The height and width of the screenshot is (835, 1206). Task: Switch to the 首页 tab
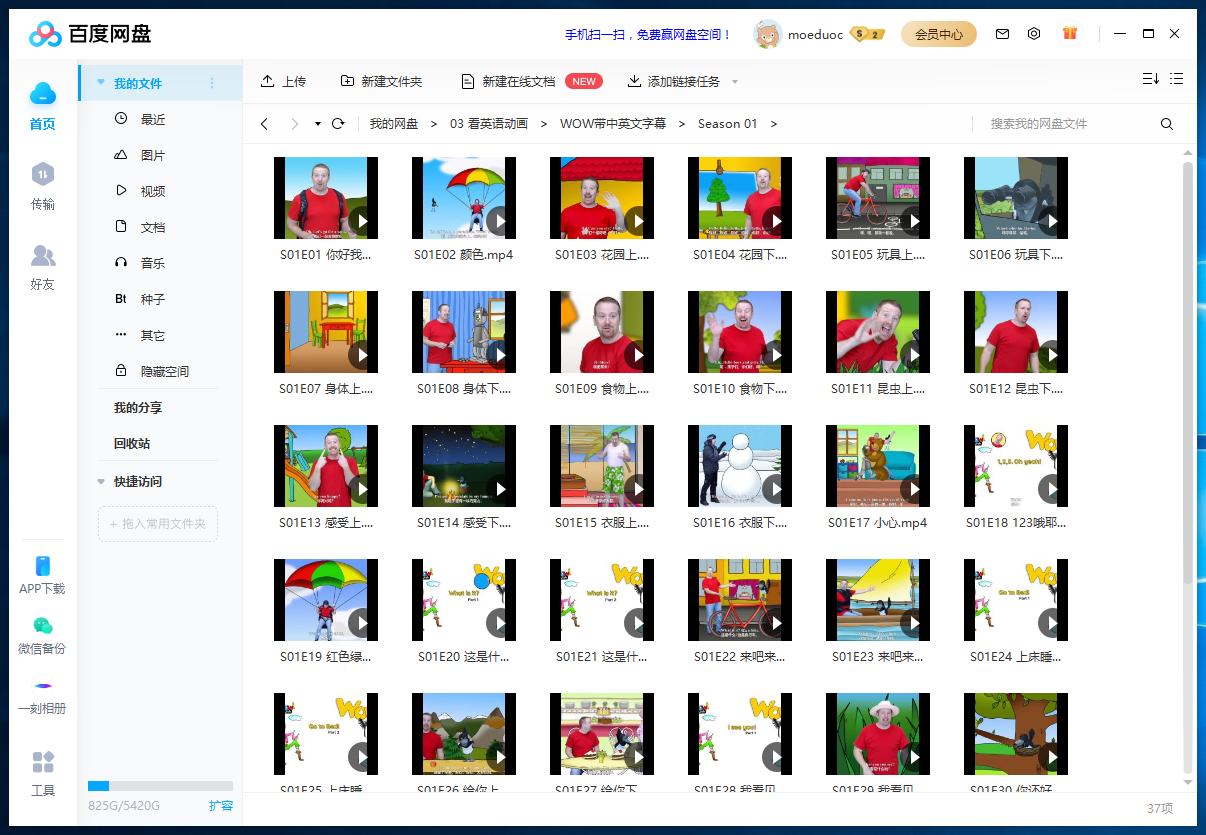43,103
